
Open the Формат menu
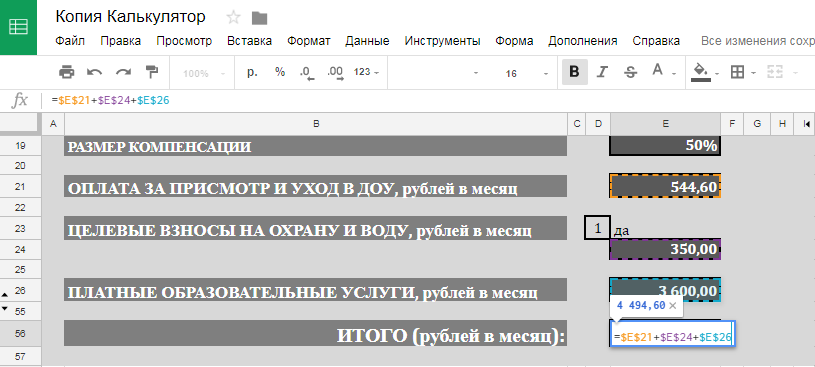(309, 41)
